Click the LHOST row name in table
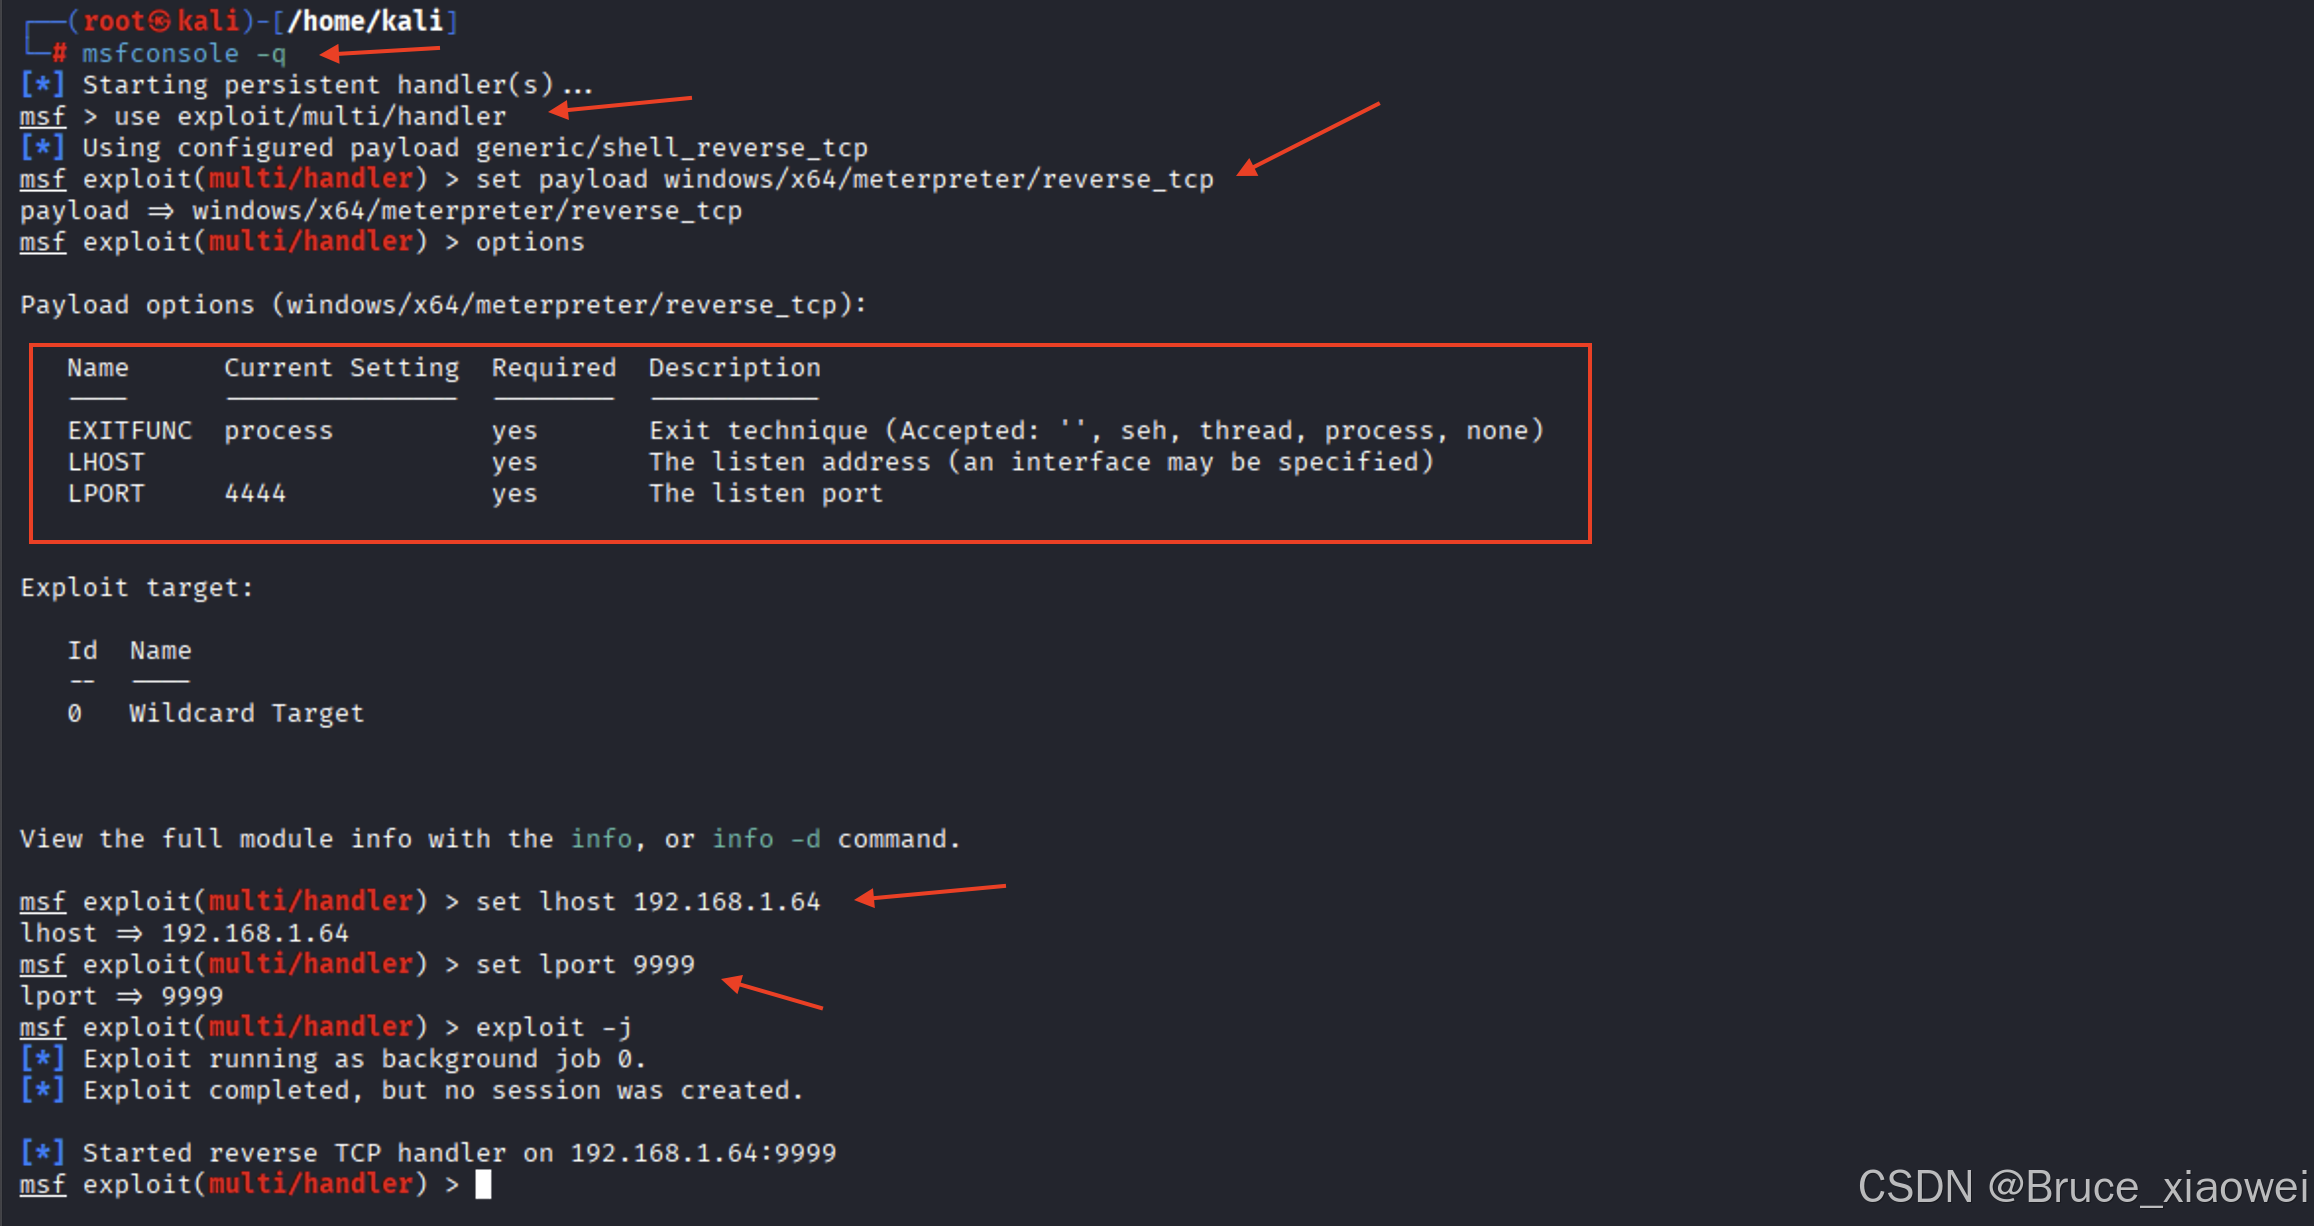Image resolution: width=2314 pixels, height=1226 pixels. pos(106,462)
